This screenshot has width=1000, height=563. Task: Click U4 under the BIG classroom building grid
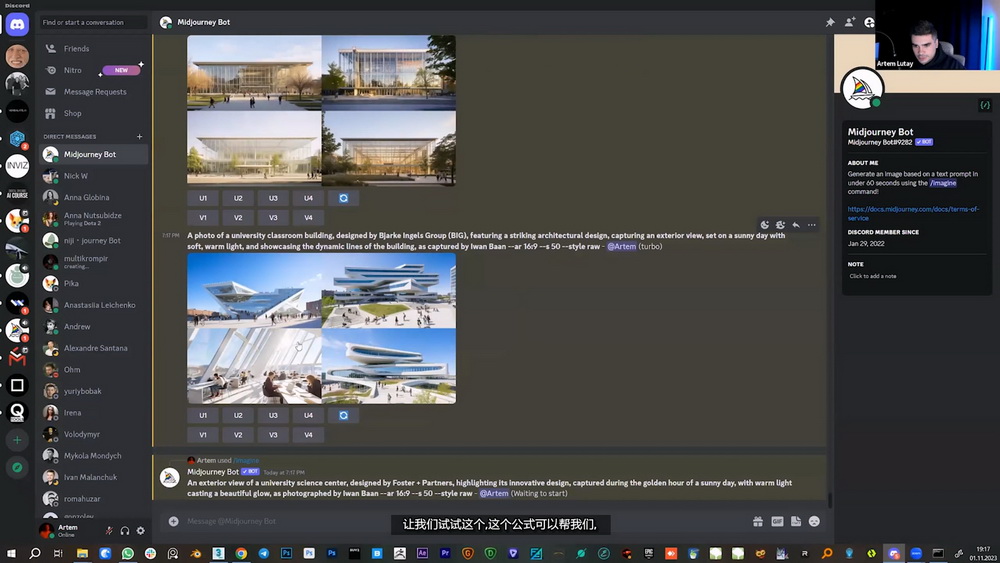(x=308, y=415)
